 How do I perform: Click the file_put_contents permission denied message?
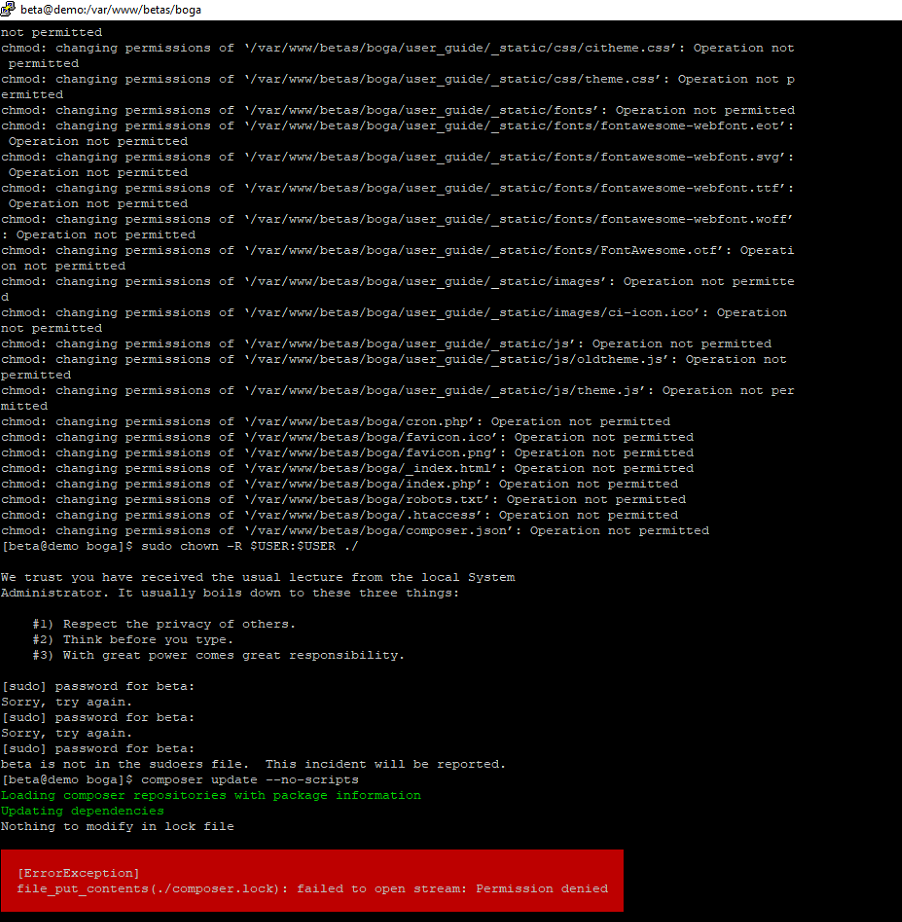pos(312,888)
